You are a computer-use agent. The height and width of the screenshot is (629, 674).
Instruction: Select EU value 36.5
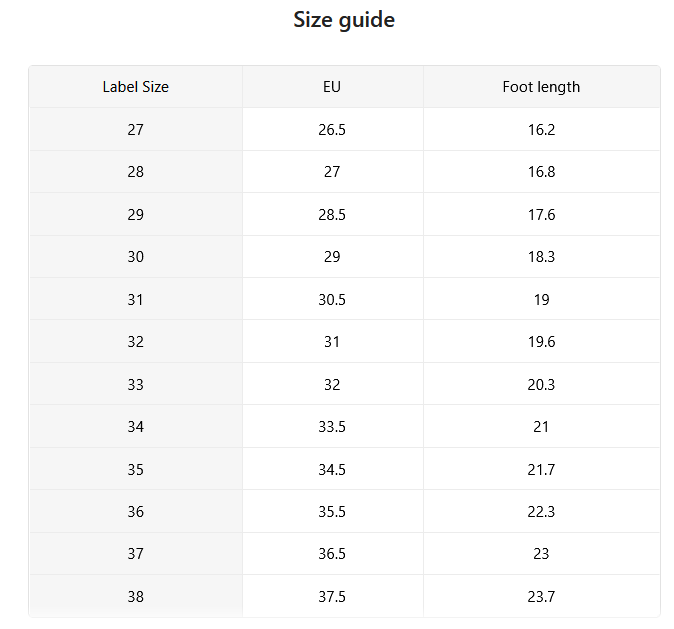(332, 554)
